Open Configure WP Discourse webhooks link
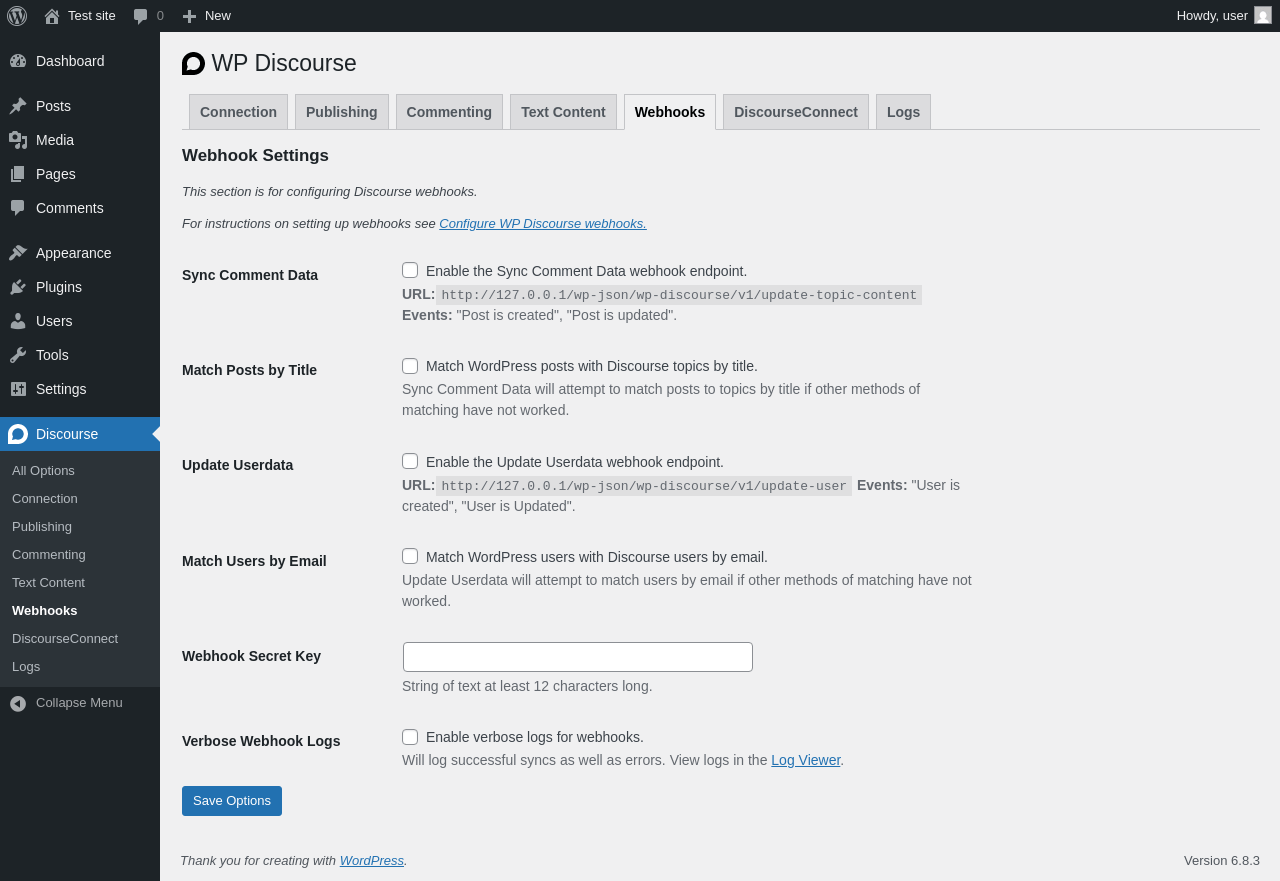The height and width of the screenshot is (881, 1280). pos(543,224)
